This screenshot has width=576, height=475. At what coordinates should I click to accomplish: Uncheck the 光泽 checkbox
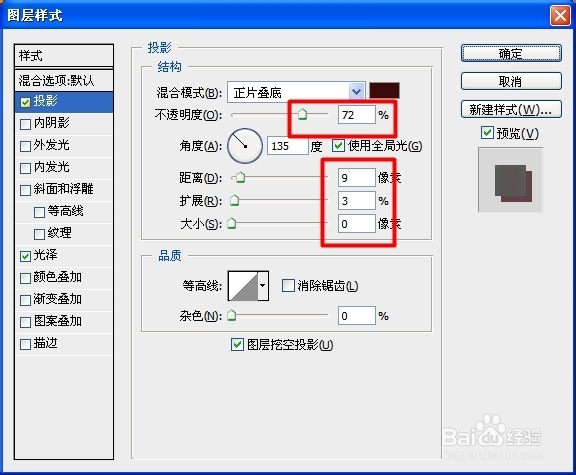tap(25, 256)
